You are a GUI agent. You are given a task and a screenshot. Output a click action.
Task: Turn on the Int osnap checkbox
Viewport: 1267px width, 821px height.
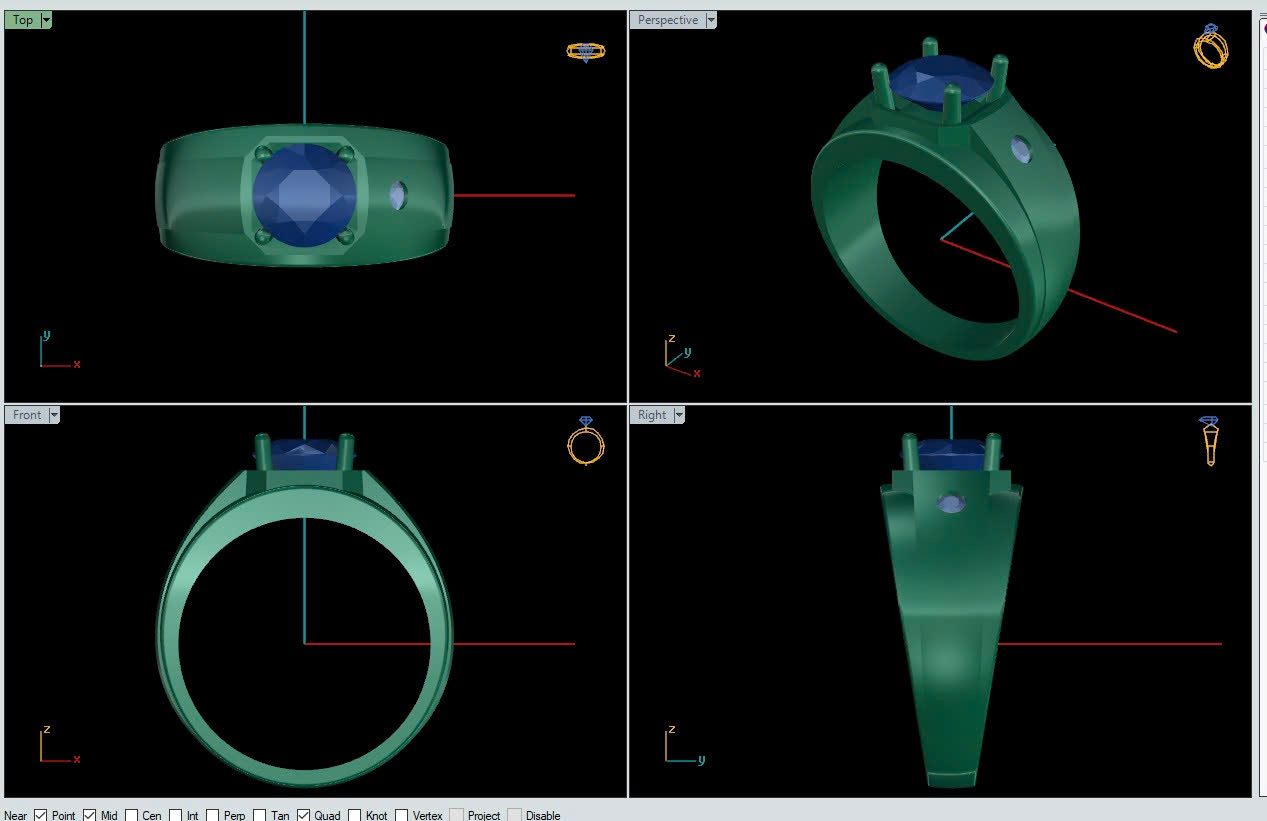click(176, 815)
